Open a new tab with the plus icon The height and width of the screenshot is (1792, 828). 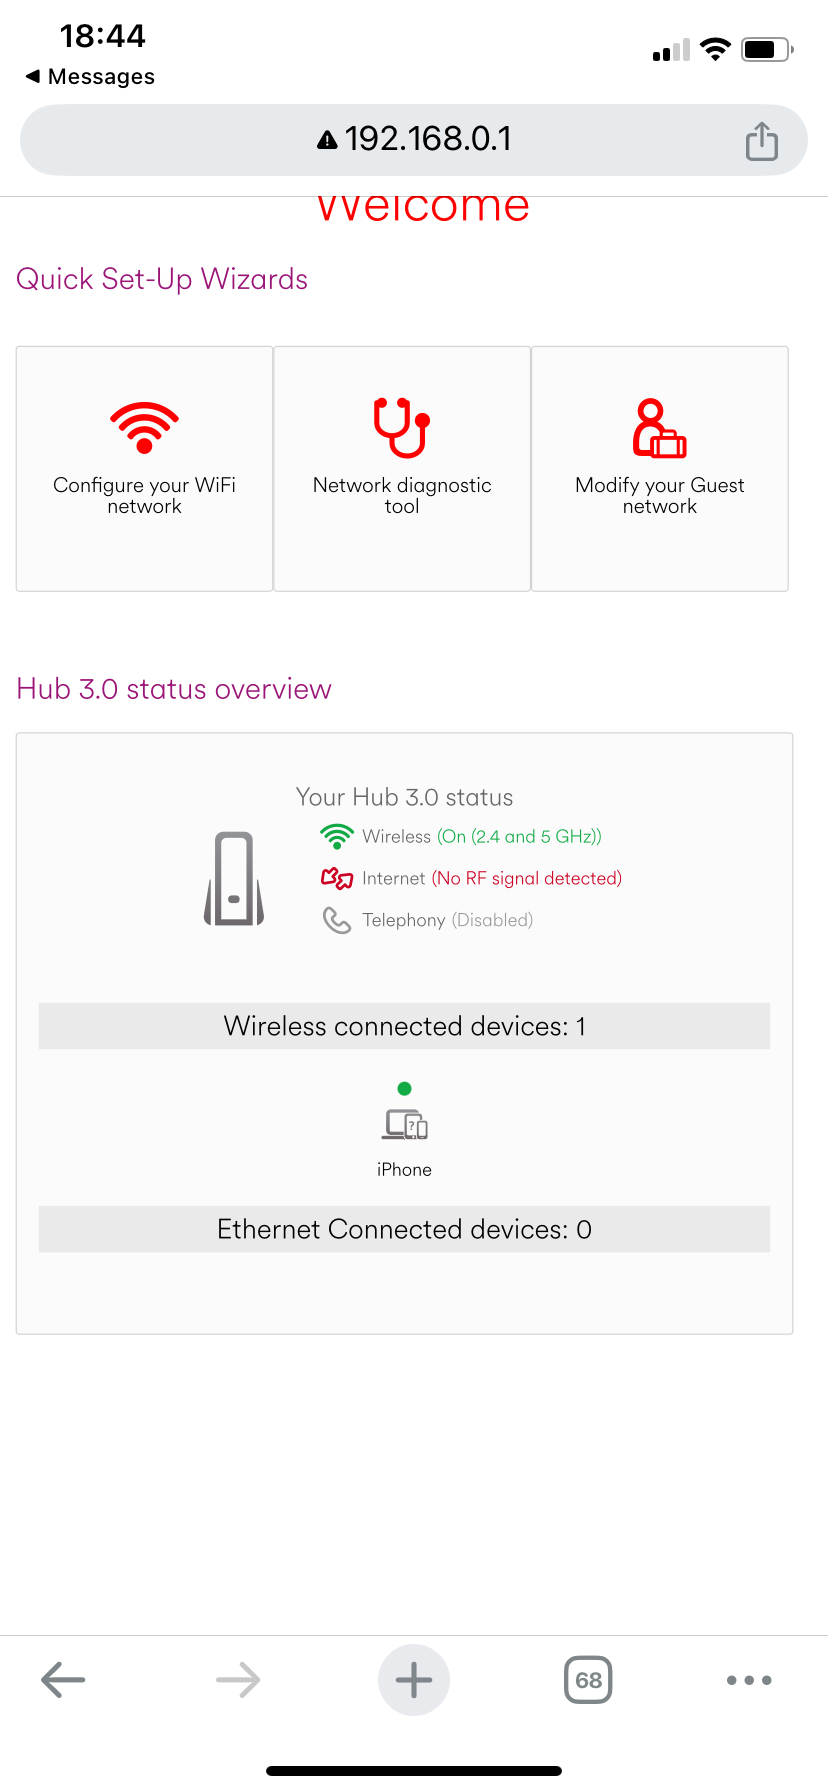point(413,1679)
